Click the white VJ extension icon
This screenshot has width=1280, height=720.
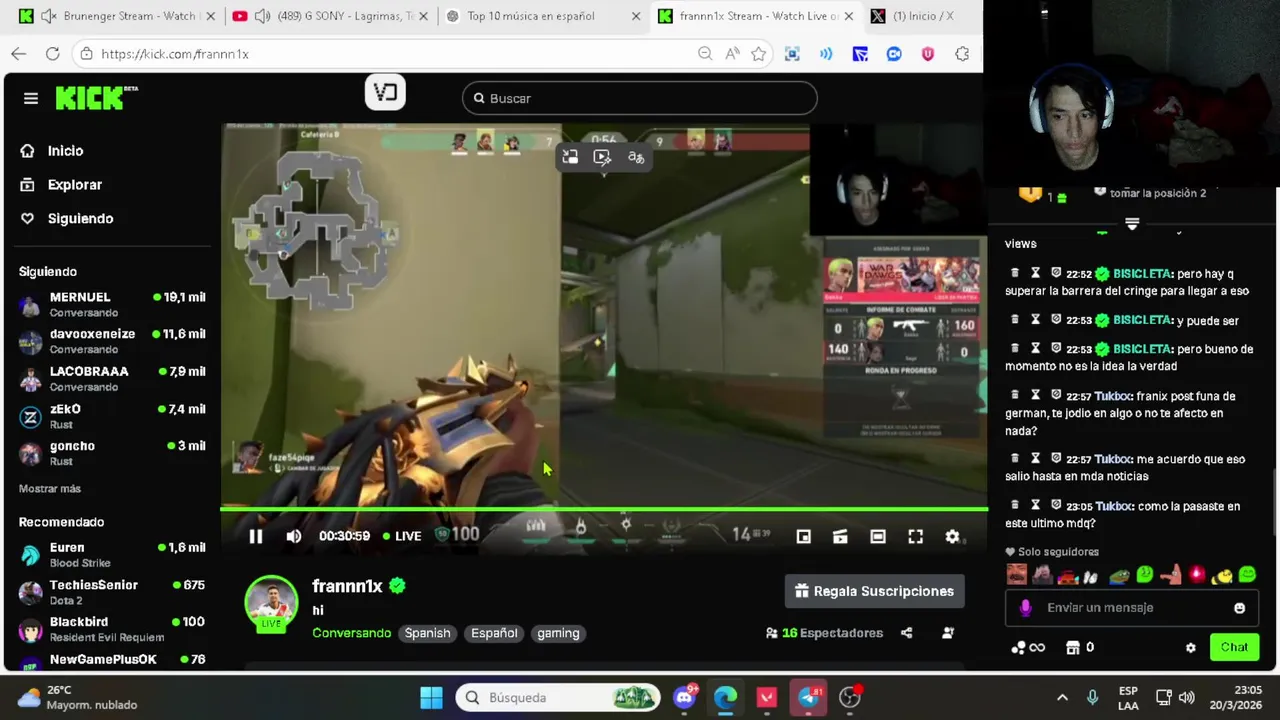(x=385, y=93)
